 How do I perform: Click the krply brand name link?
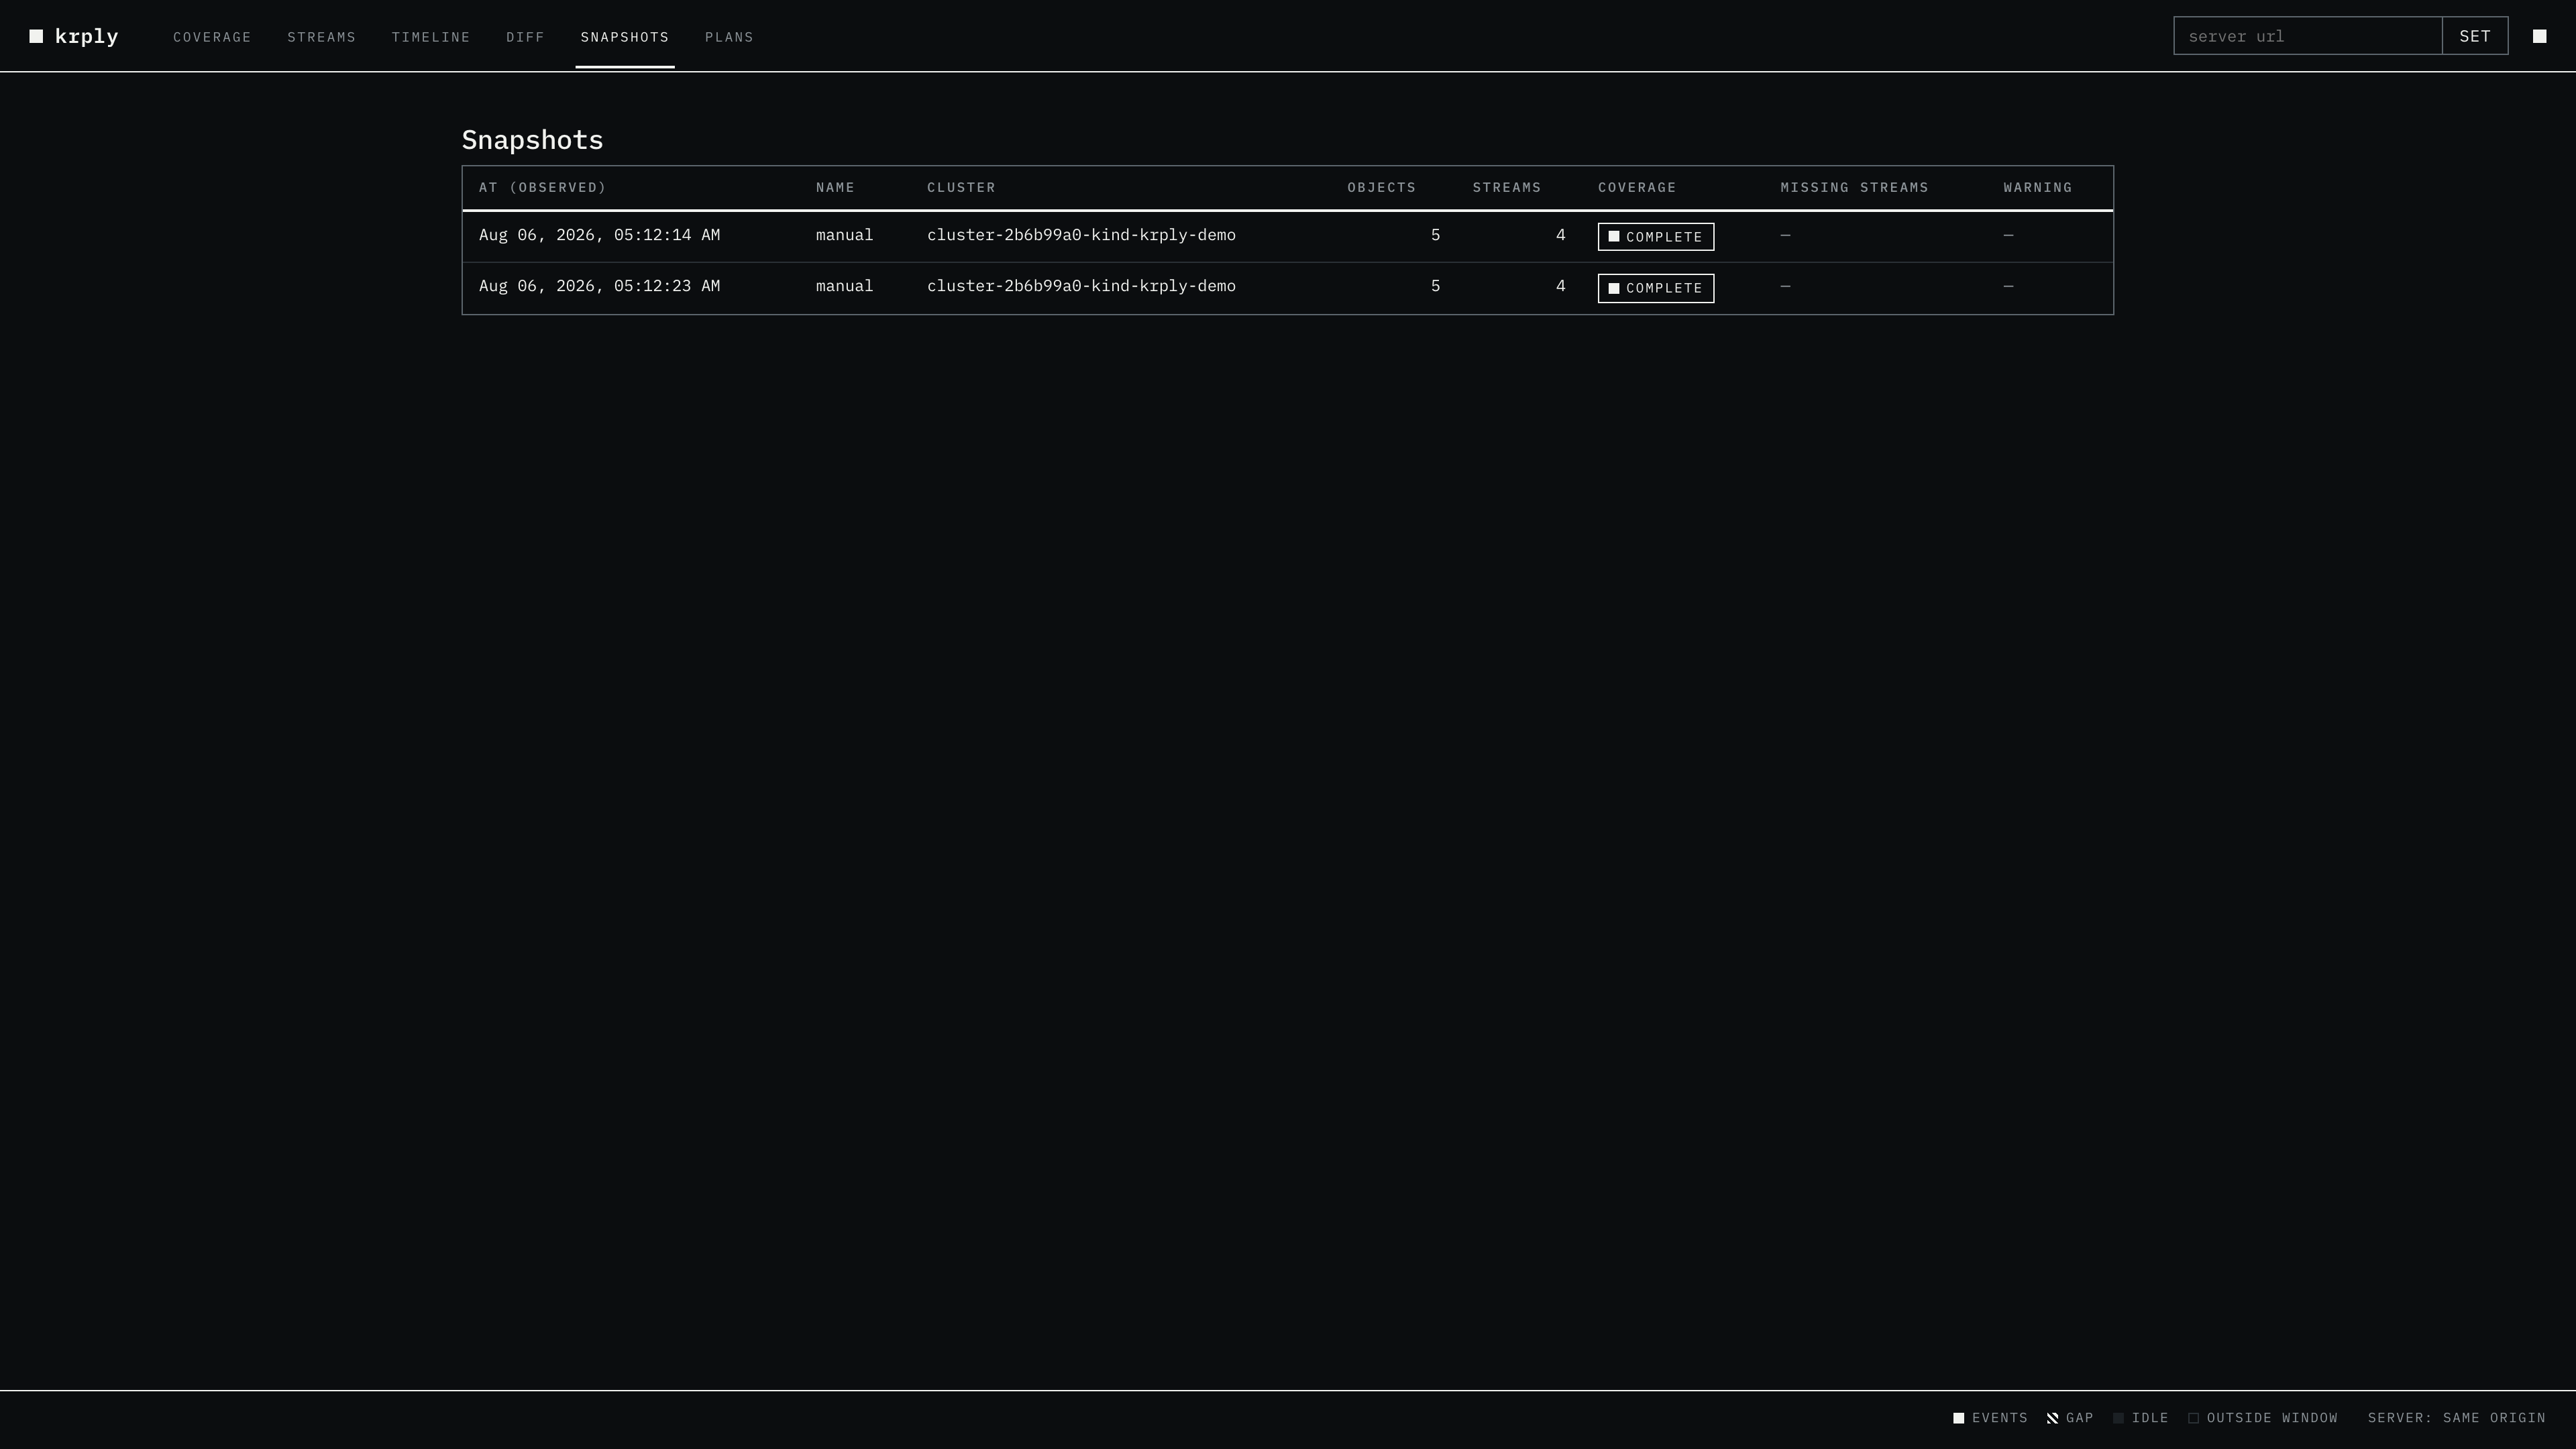click(86, 37)
